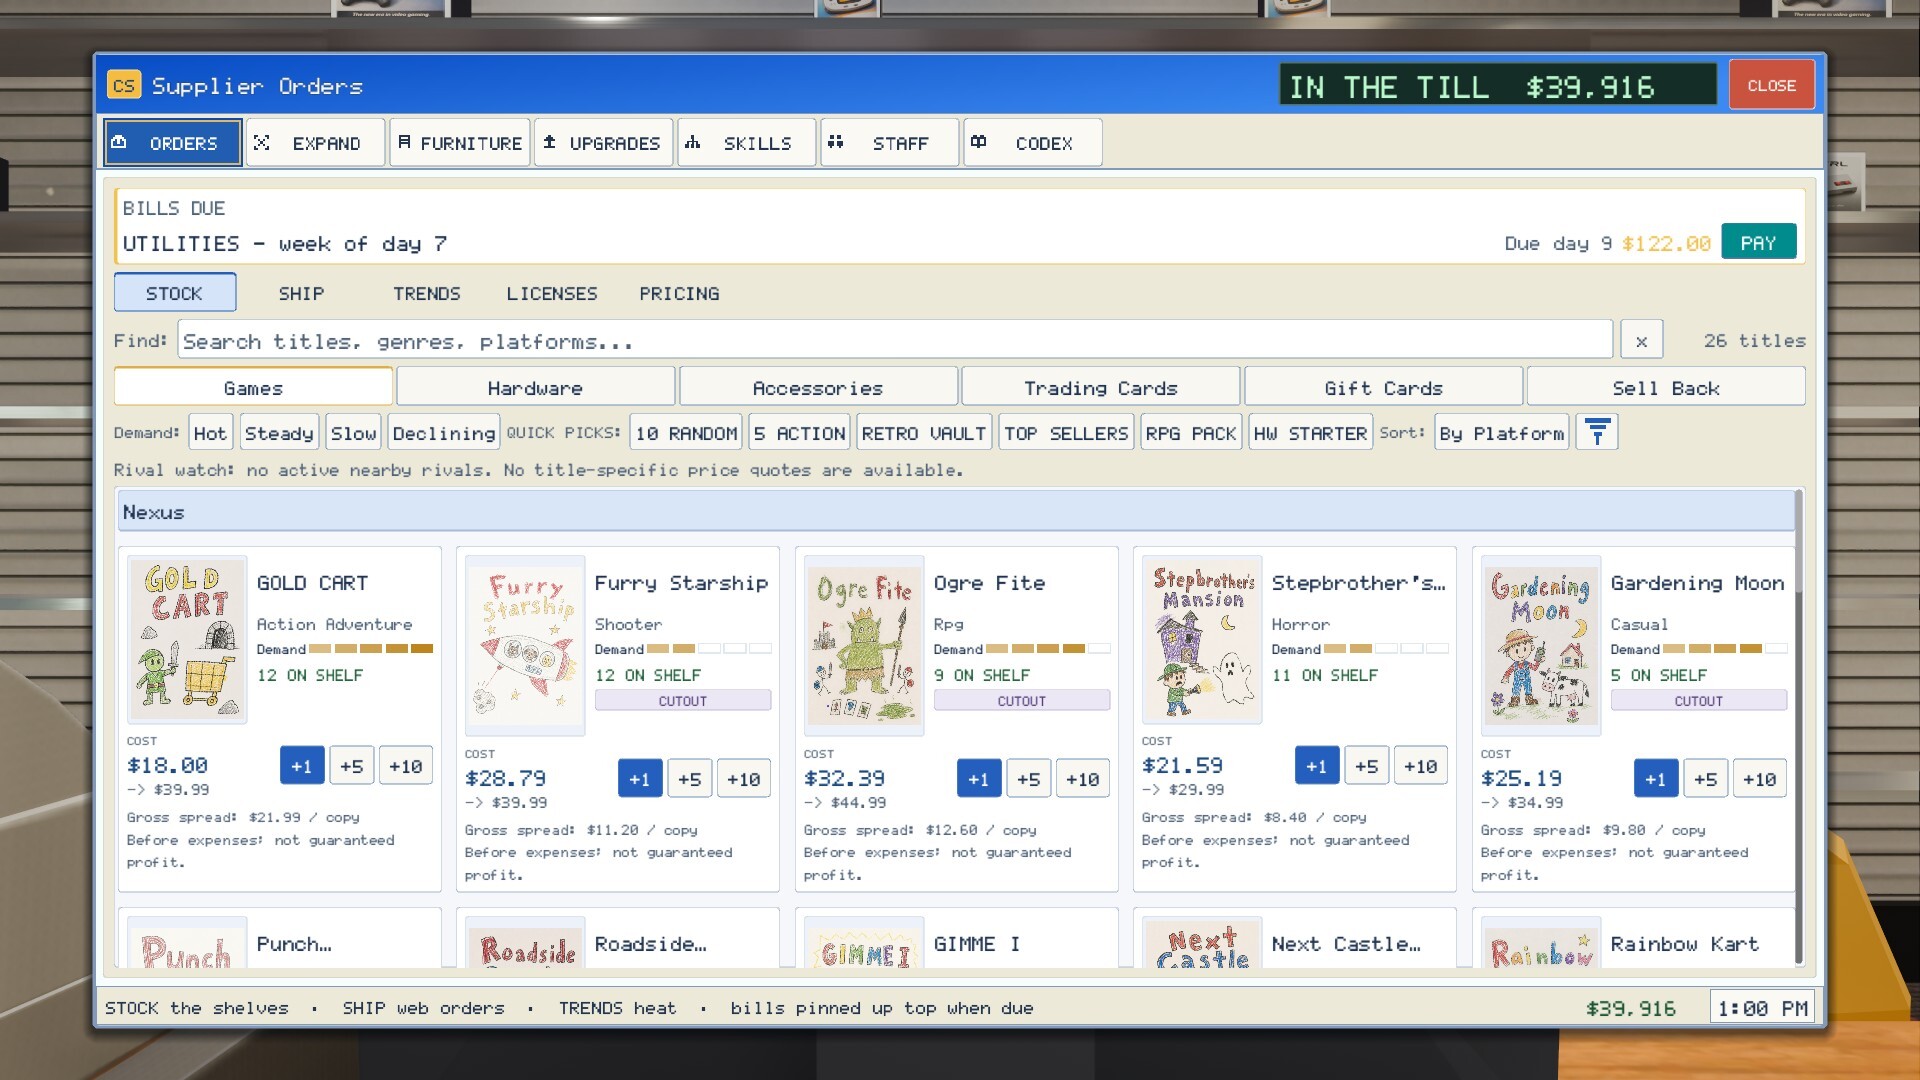Collapse the Nexus platform section
Image resolution: width=1920 pixels, height=1080 pixels.
tap(955, 512)
